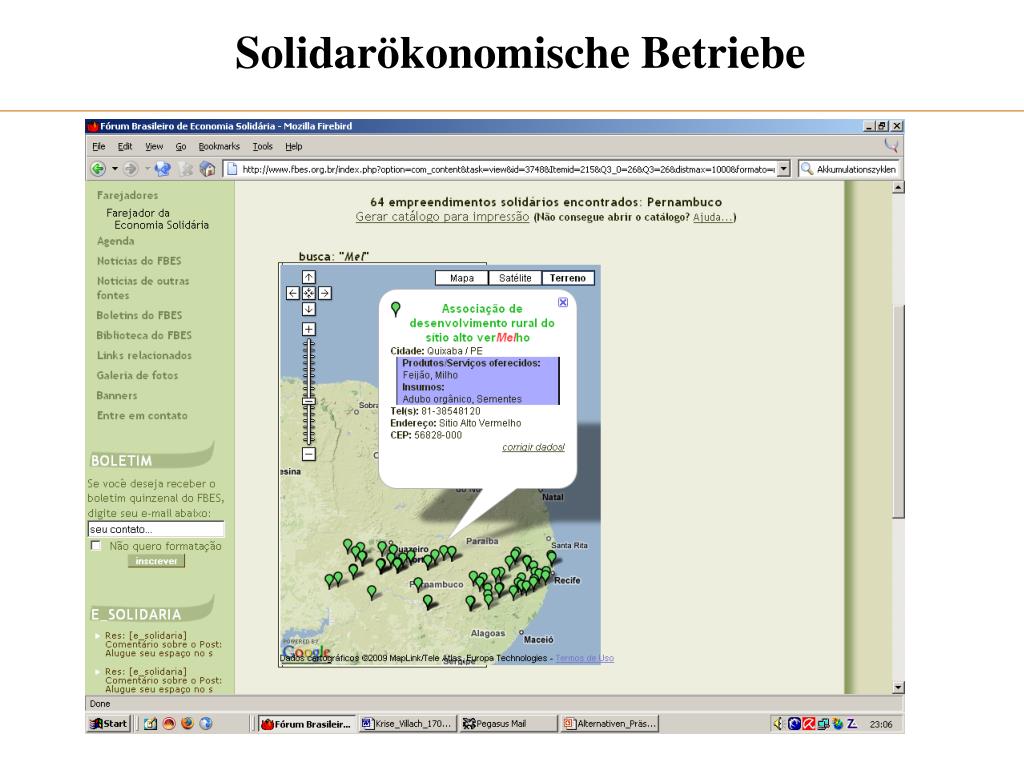Viewport: 1024px width, 768px height.
Task: Click the scrollbar down arrow
Action: pos(899,687)
